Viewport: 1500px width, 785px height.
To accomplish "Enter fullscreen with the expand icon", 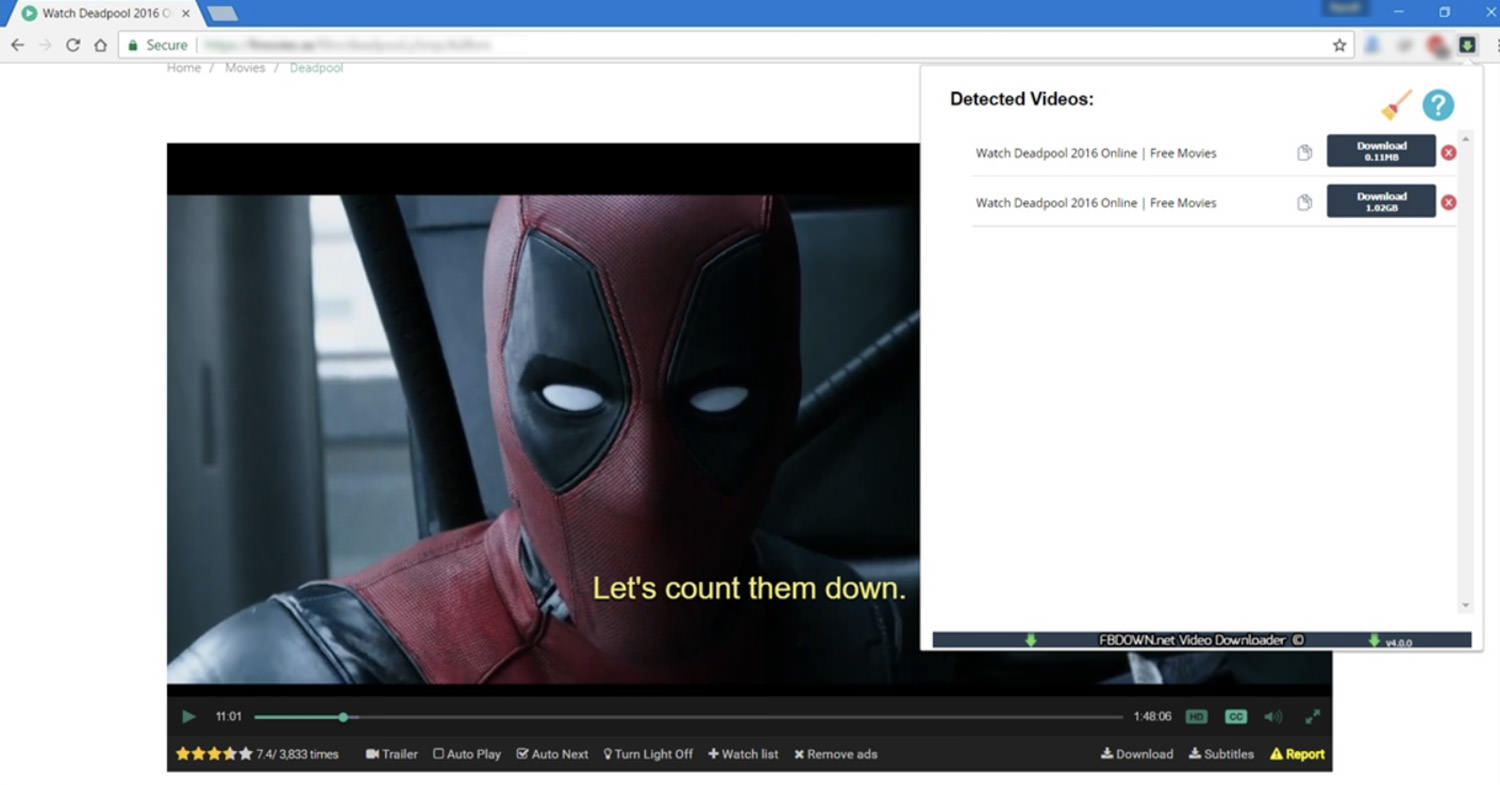I will tap(1313, 716).
